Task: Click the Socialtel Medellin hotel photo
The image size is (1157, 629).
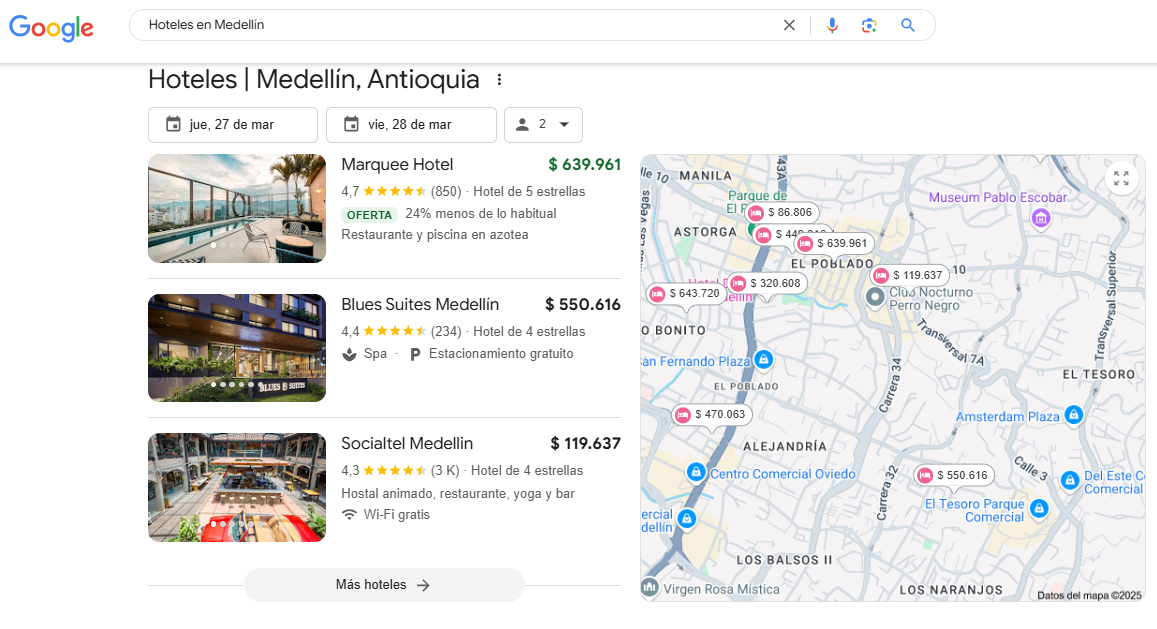Action: (237, 487)
